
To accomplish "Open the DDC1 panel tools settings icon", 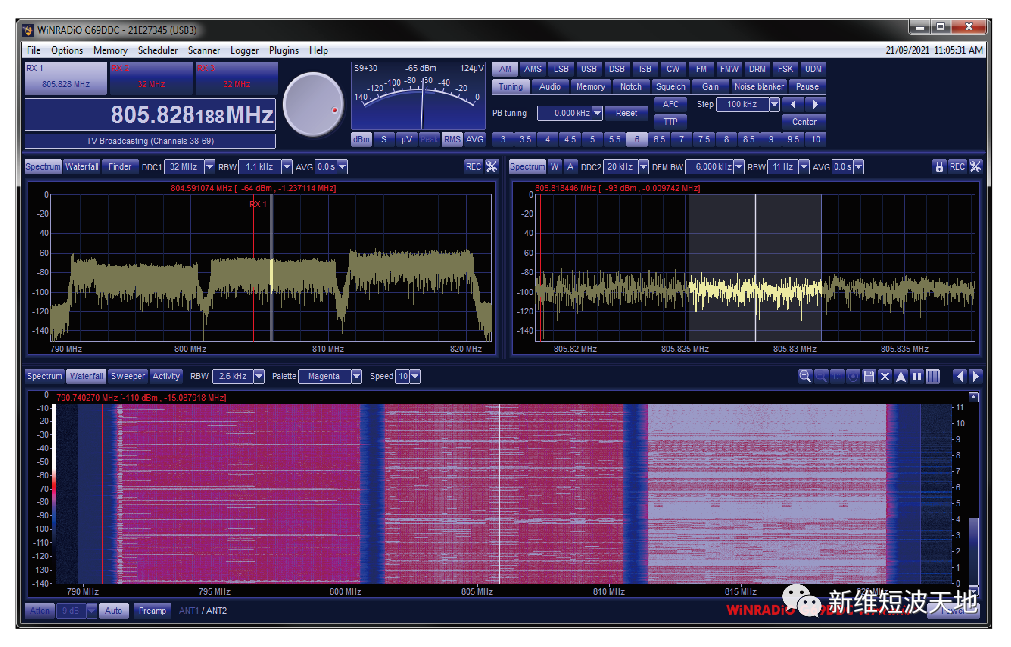I will (491, 166).
